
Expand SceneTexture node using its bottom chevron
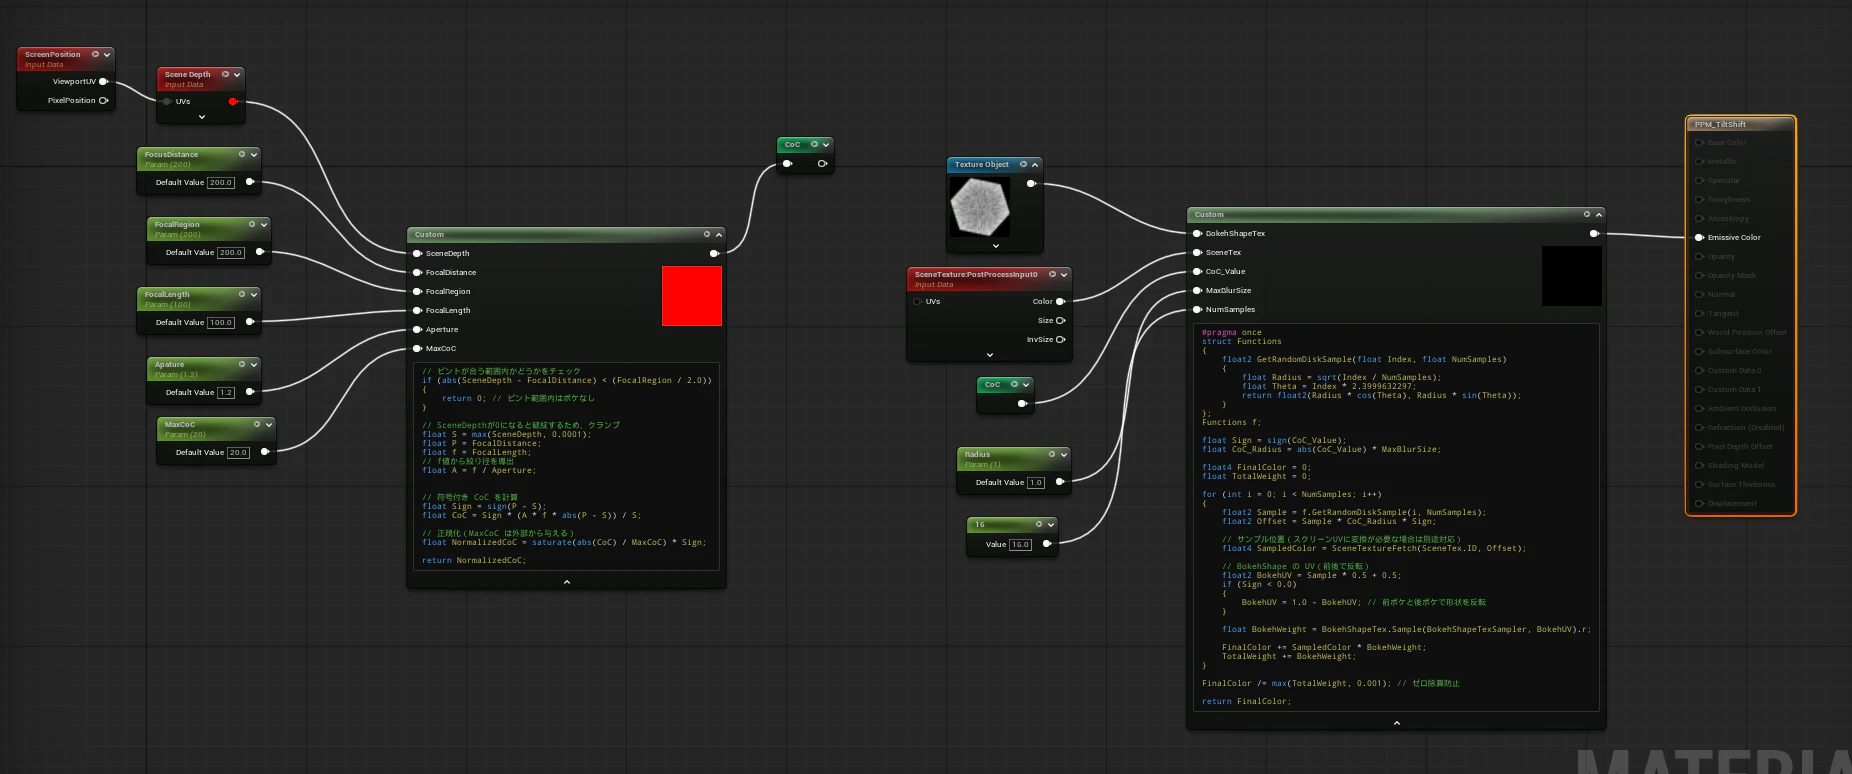point(990,355)
